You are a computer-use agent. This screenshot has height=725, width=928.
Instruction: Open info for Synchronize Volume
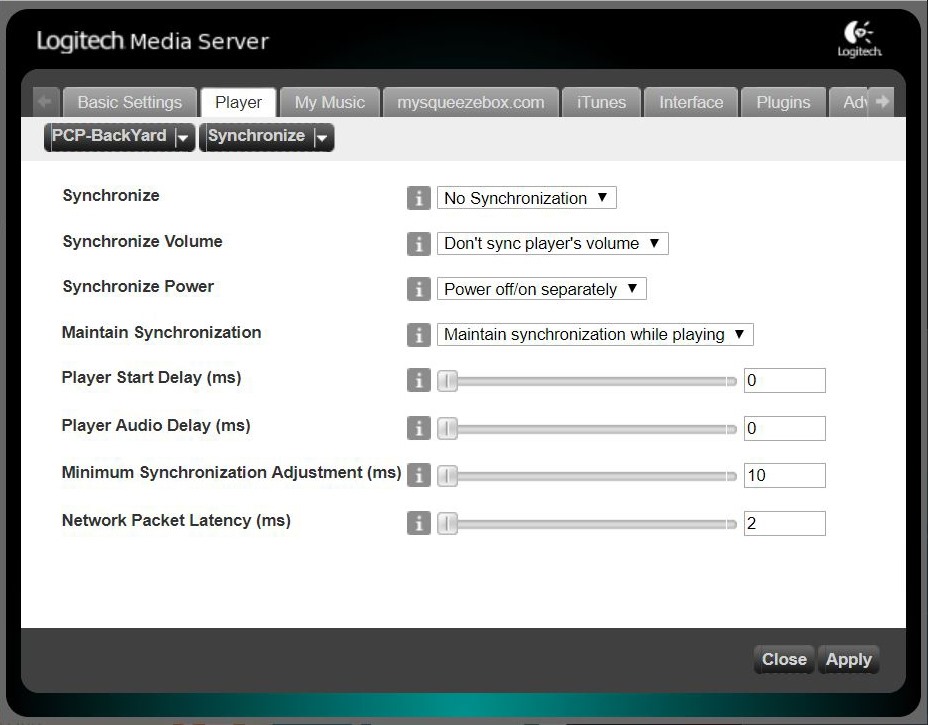418,243
